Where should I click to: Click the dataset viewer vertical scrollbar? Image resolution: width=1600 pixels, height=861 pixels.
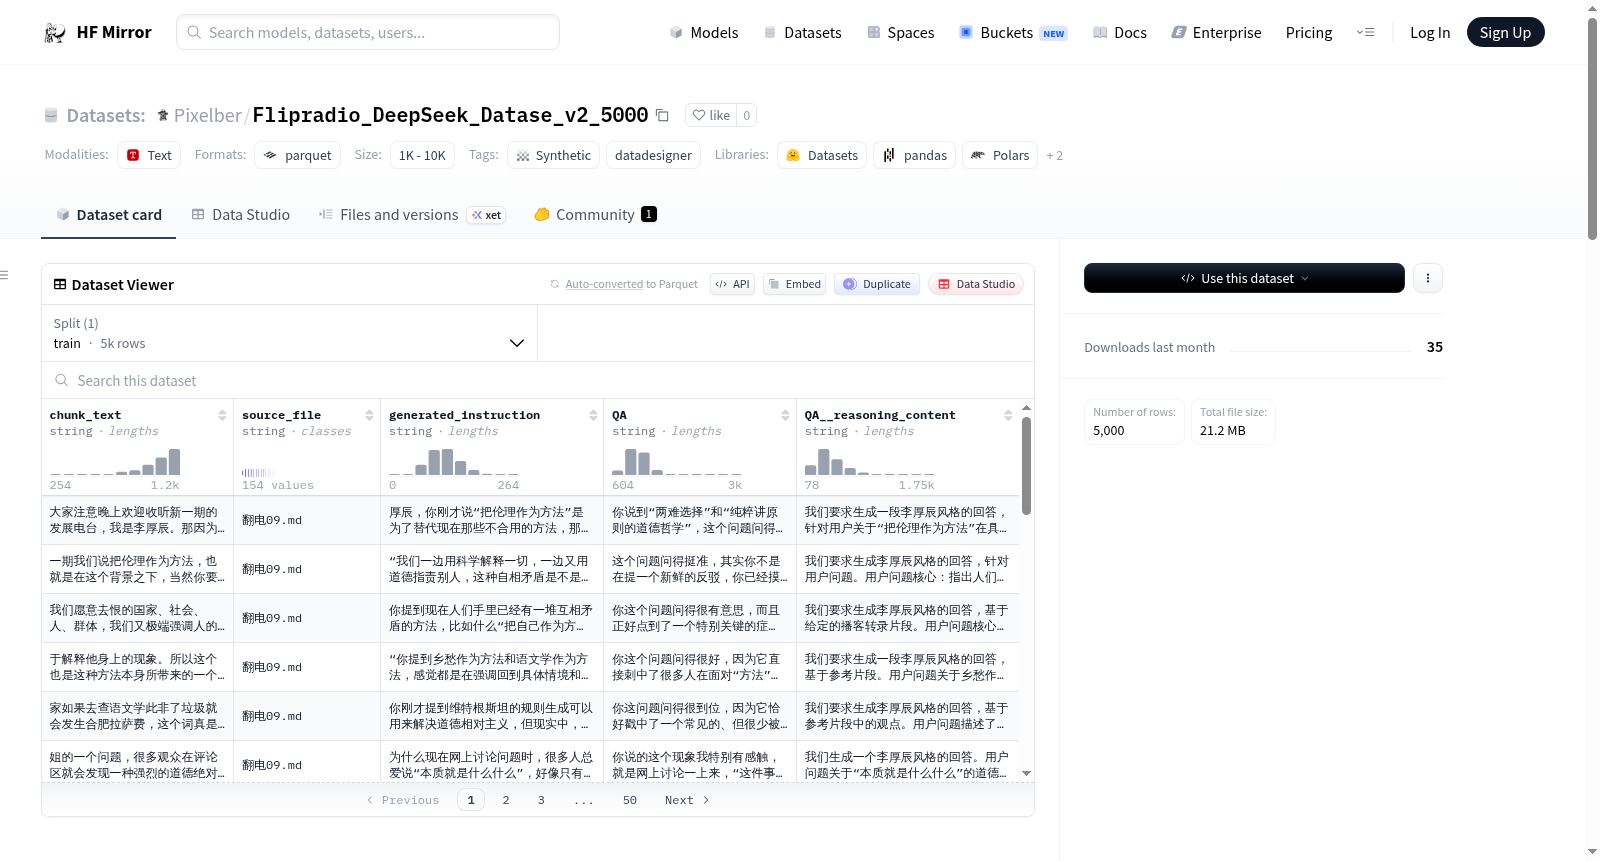click(x=1026, y=466)
